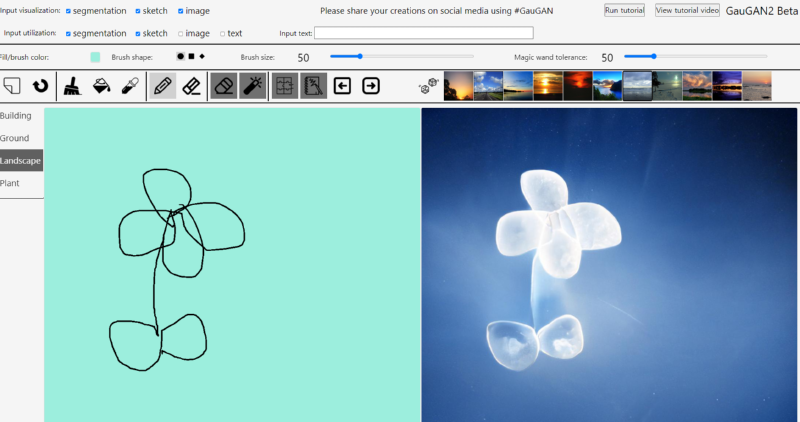Enable image checkbox in Input utilization row
800x422 pixels.
click(x=181, y=33)
